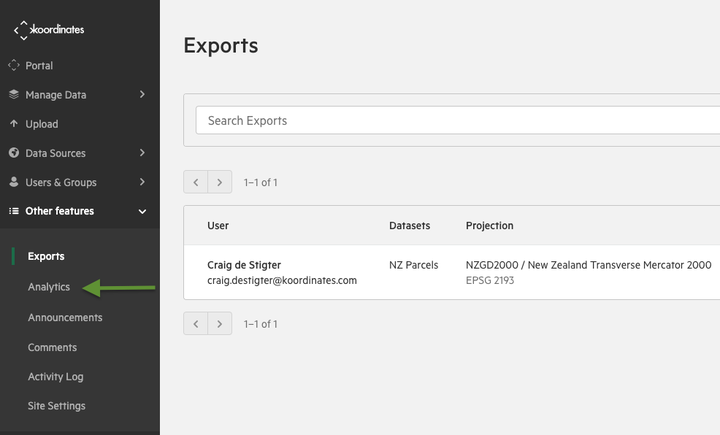Click the Data Sources globe icon
Image resolution: width=720 pixels, height=435 pixels.
14,153
